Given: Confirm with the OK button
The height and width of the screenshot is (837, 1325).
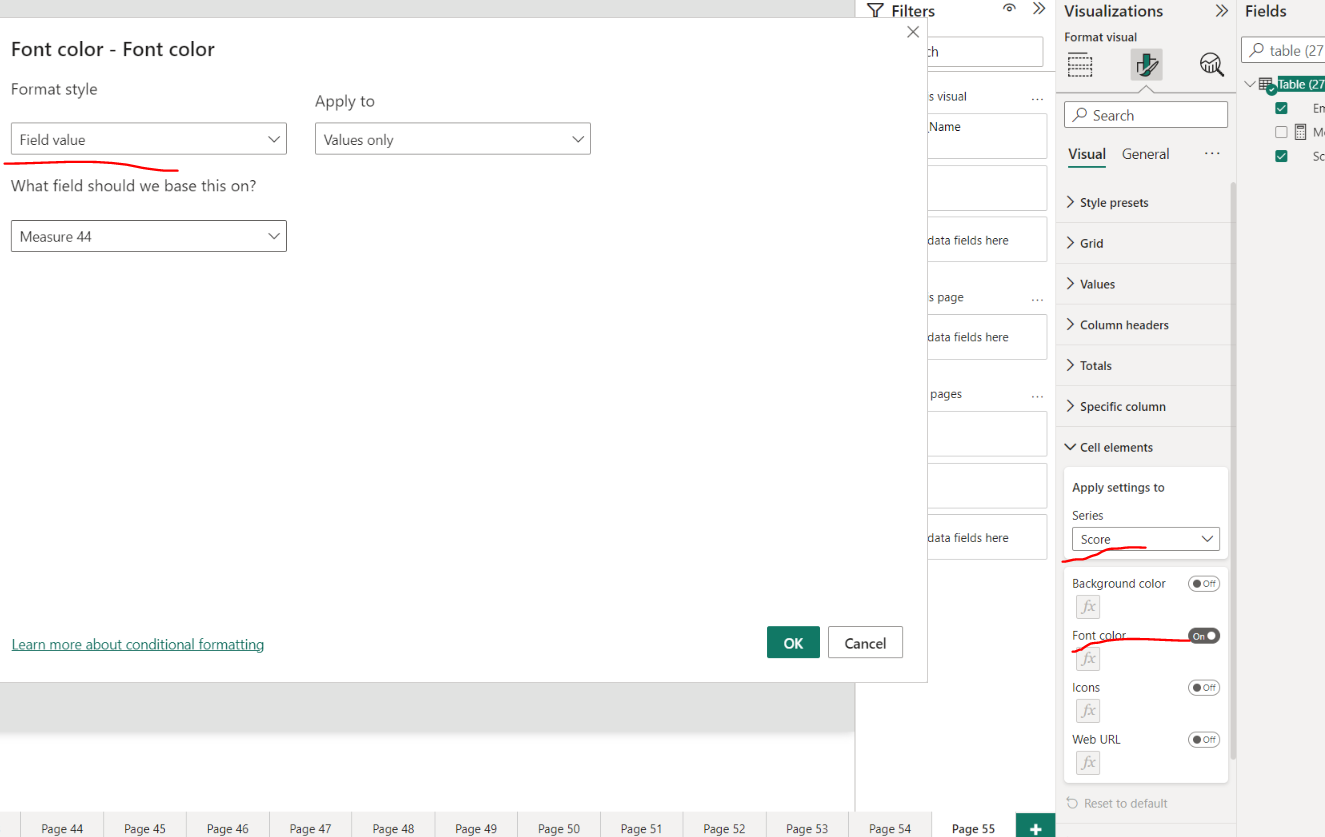Looking at the screenshot, I should [x=793, y=642].
